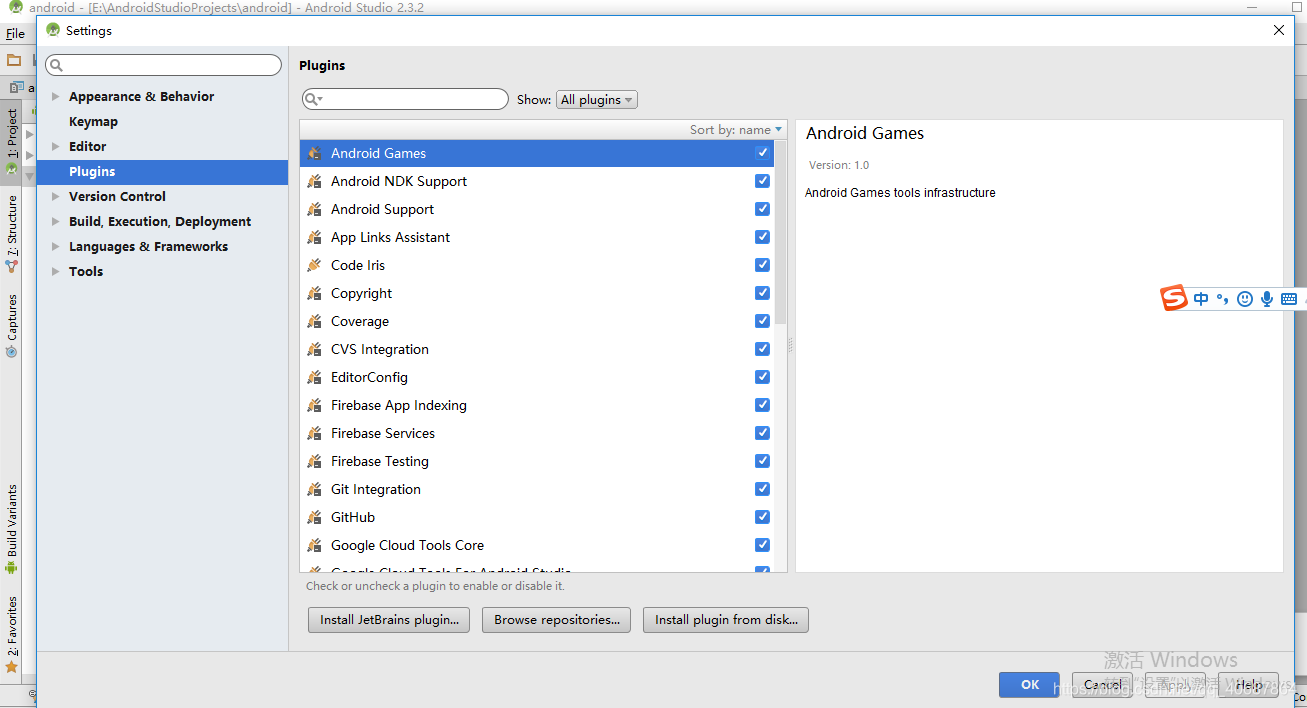Click the Sogou microphone voice input icon
This screenshot has width=1307, height=708.
pyautogui.click(x=1267, y=299)
